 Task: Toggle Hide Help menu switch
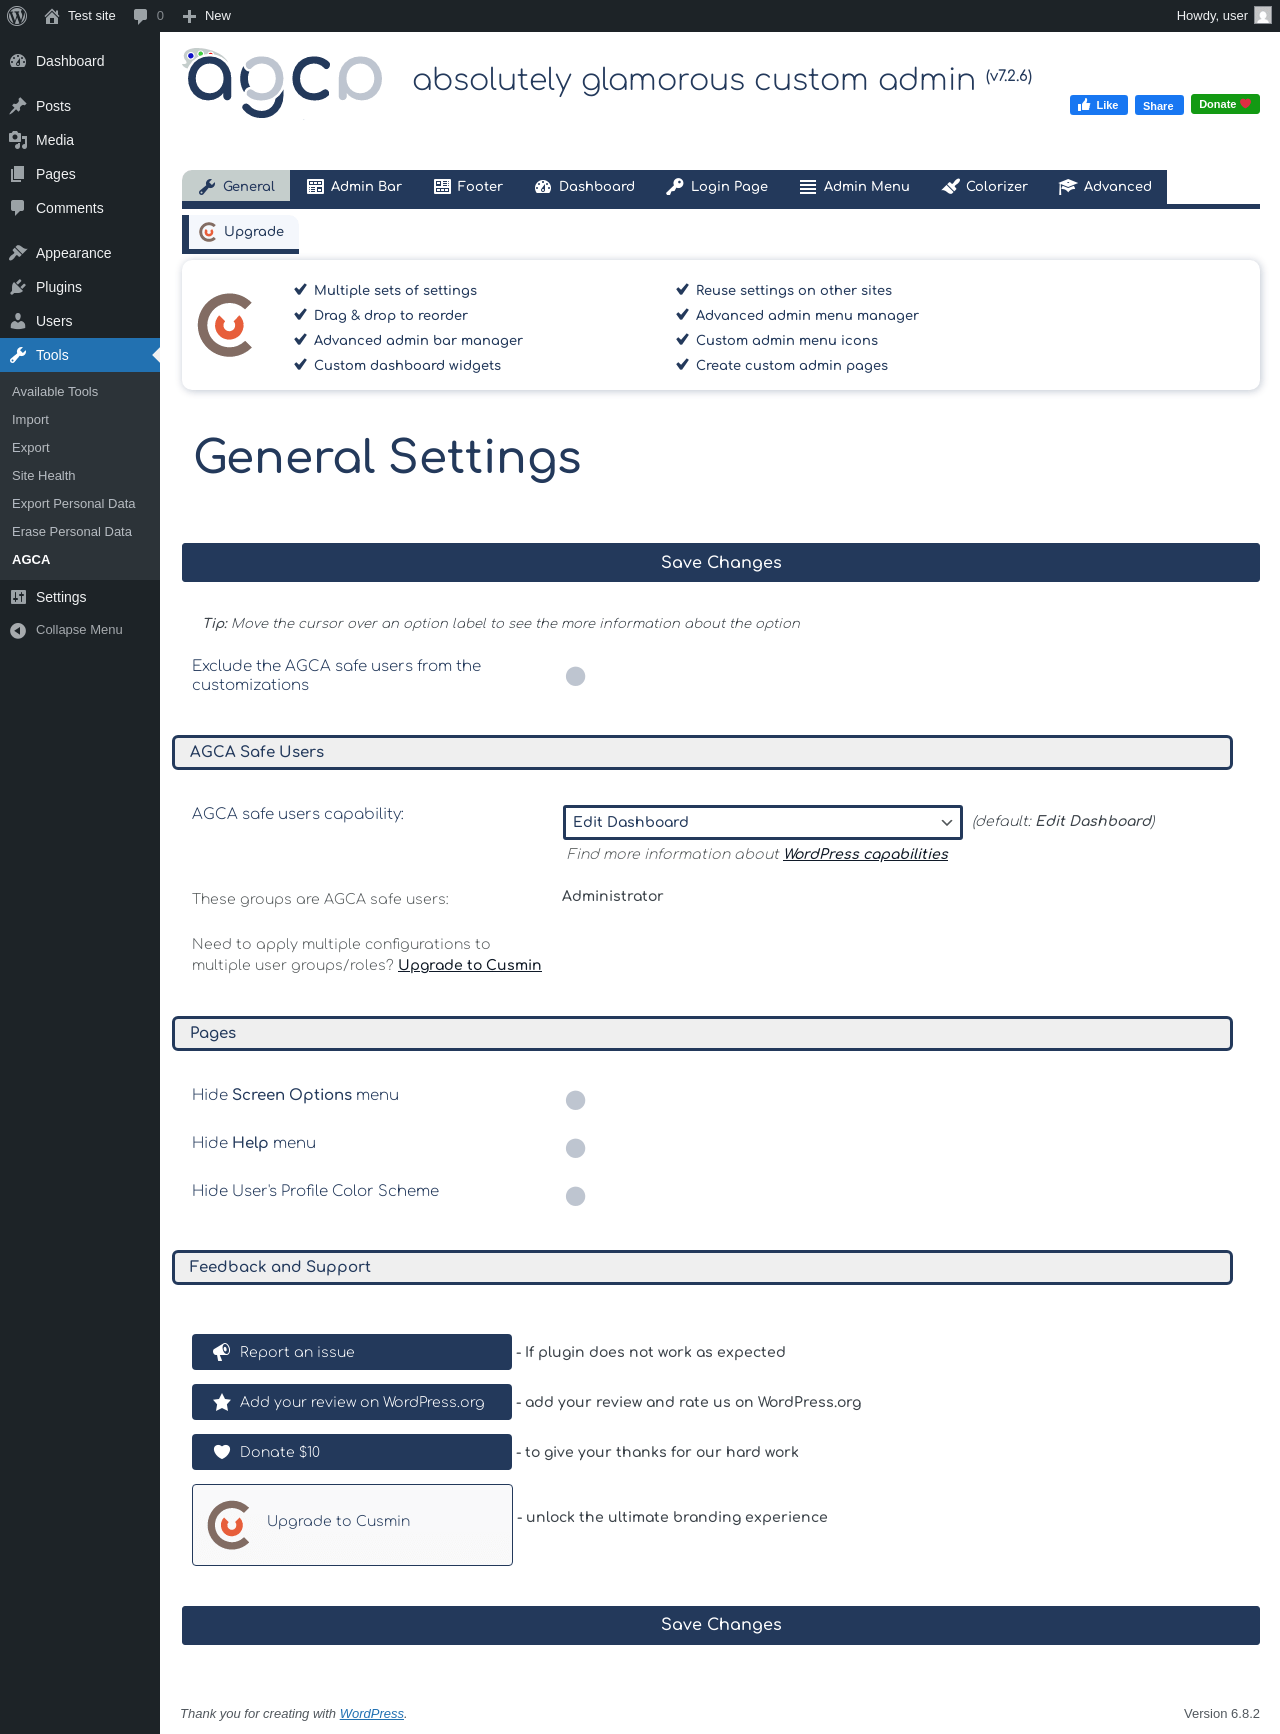coord(575,1148)
